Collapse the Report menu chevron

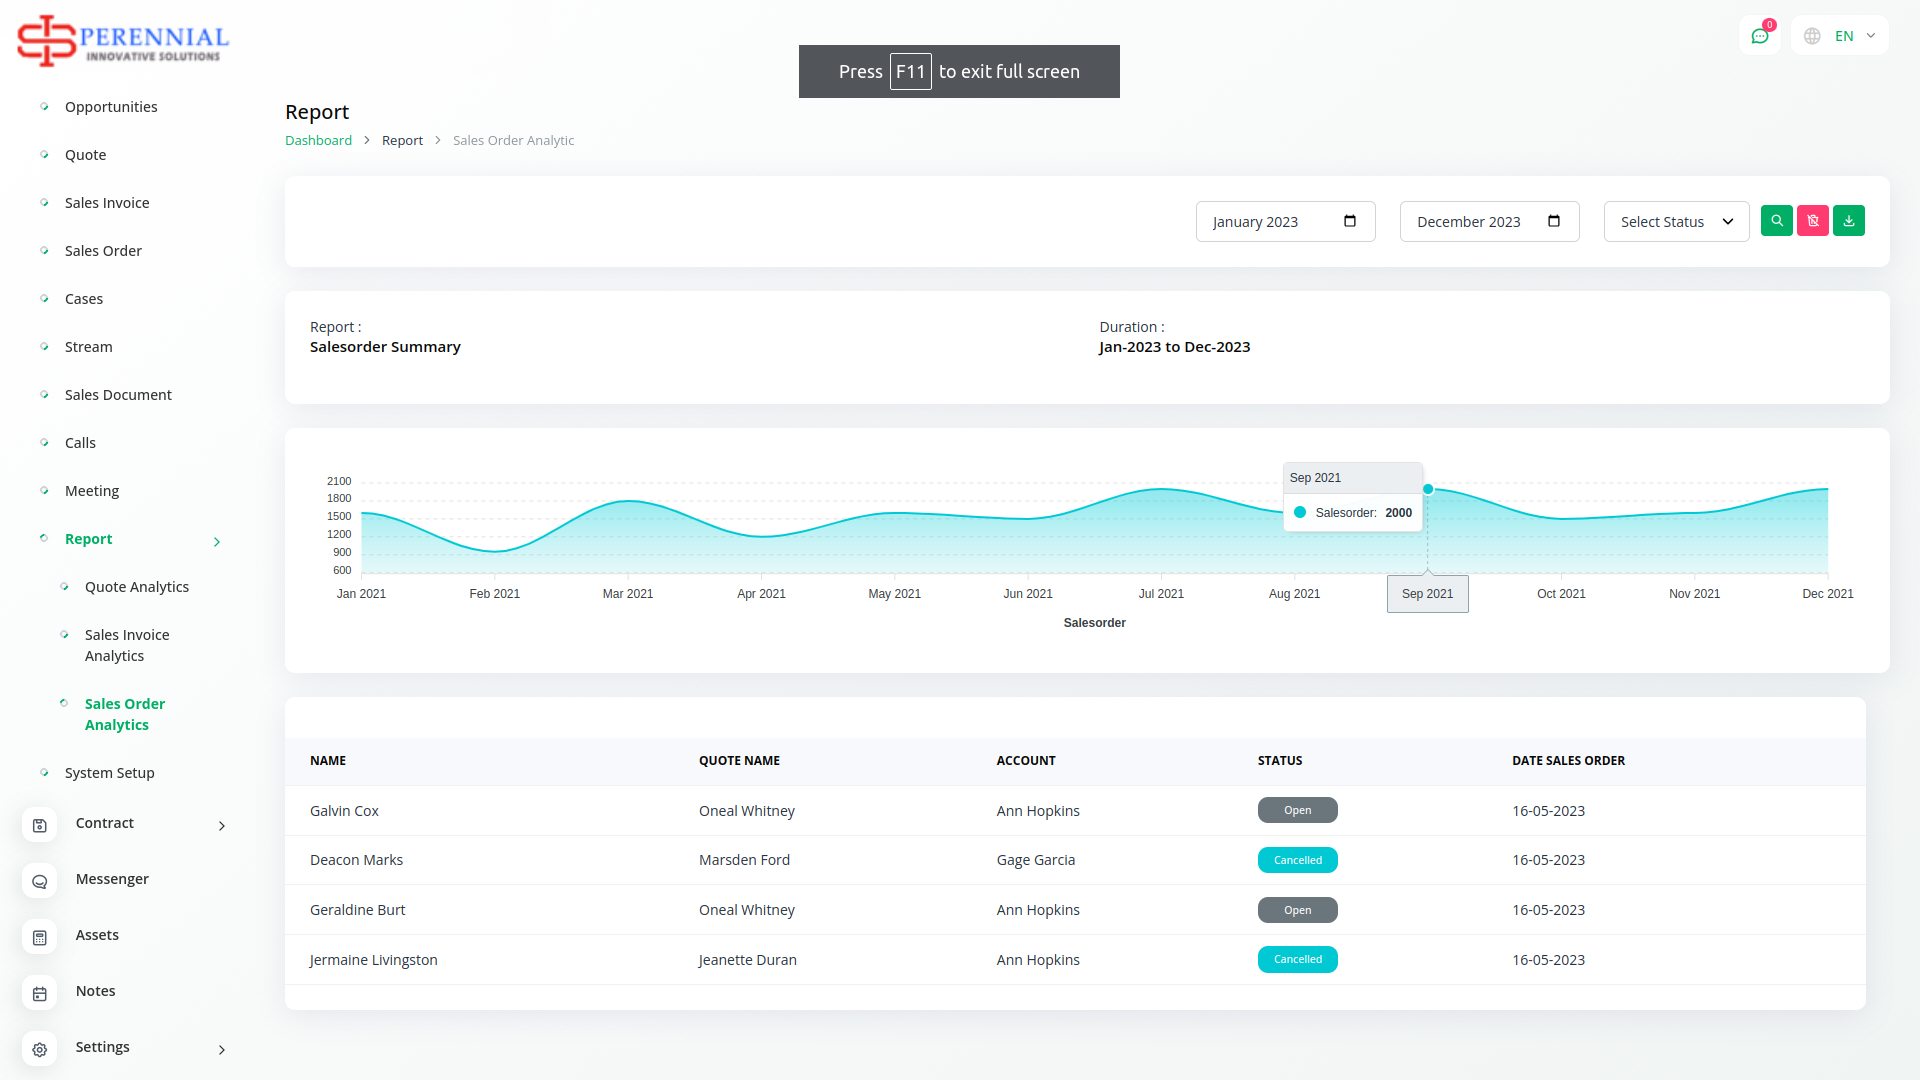[x=217, y=542]
